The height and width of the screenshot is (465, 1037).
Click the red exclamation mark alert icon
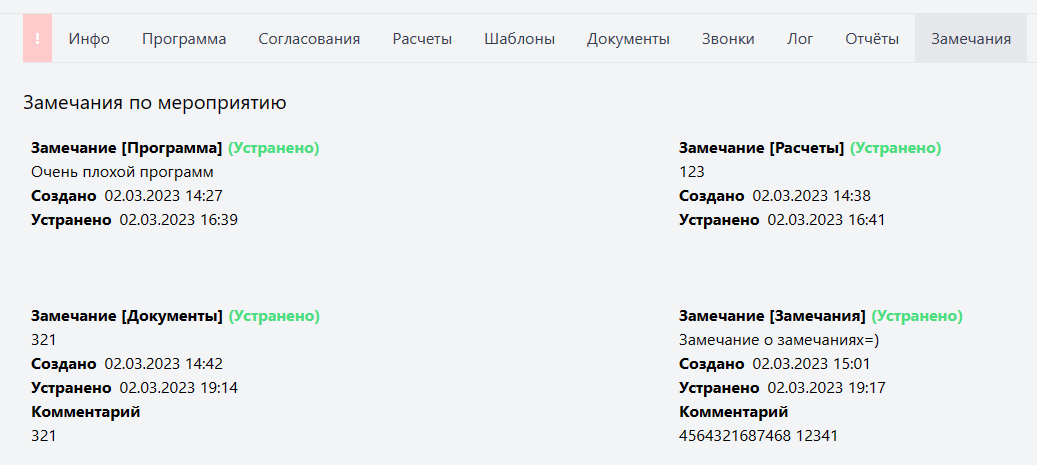(37, 39)
